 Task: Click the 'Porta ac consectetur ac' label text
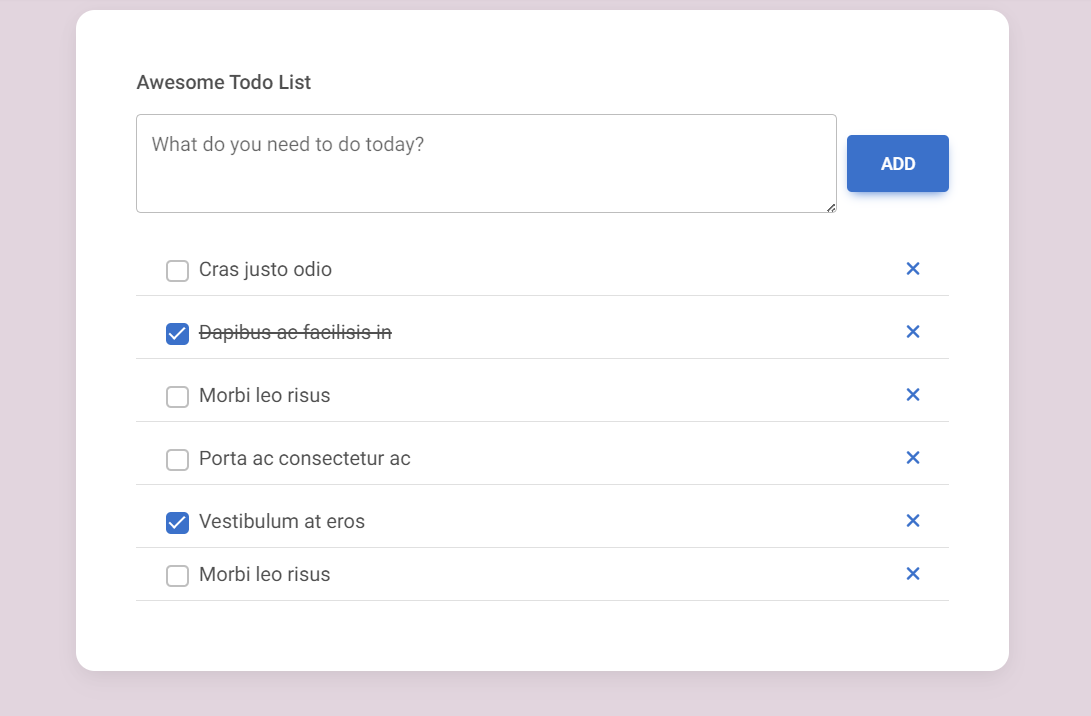(305, 459)
